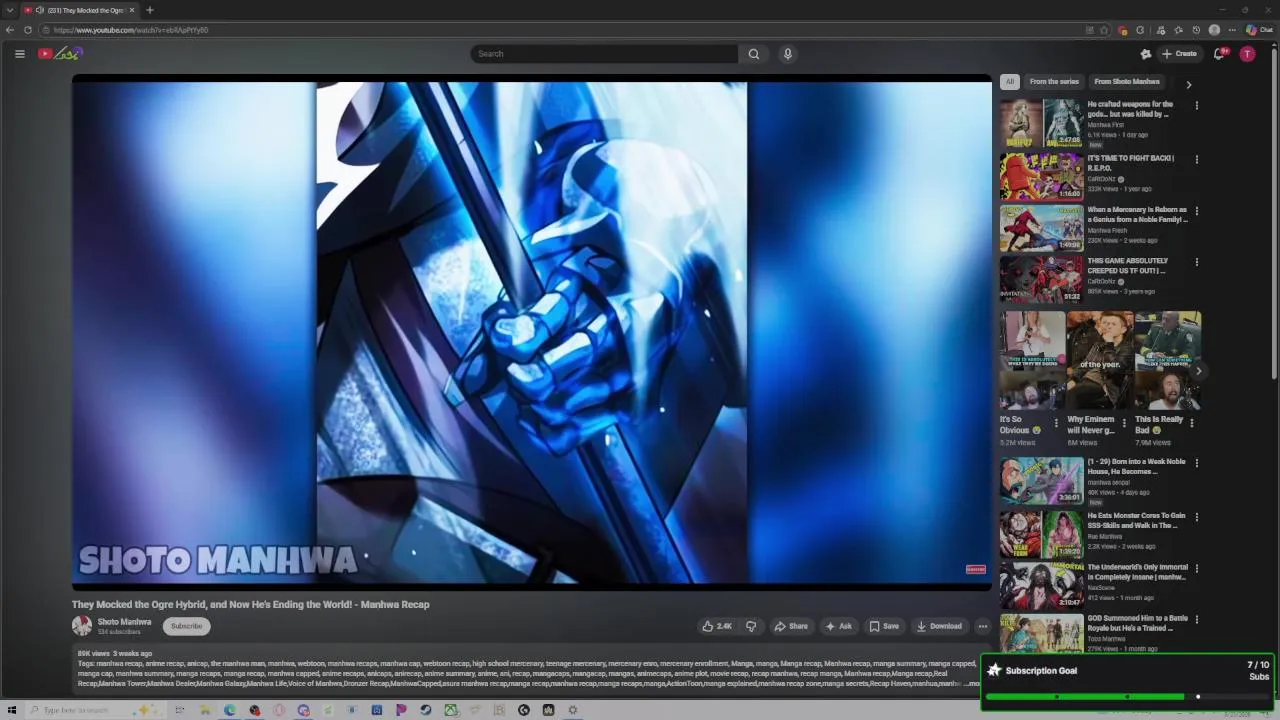This screenshot has height=720, width=1280.
Task: Open menu for 'When a Mercenary is Reborn'
Action: click(x=1196, y=211)
